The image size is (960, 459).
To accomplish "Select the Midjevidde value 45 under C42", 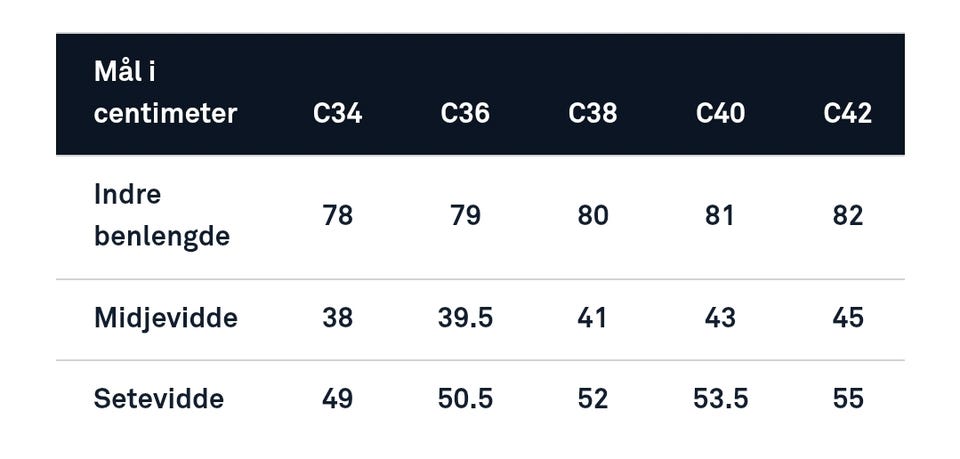I will pyautogui.click(x=847, y=318).
